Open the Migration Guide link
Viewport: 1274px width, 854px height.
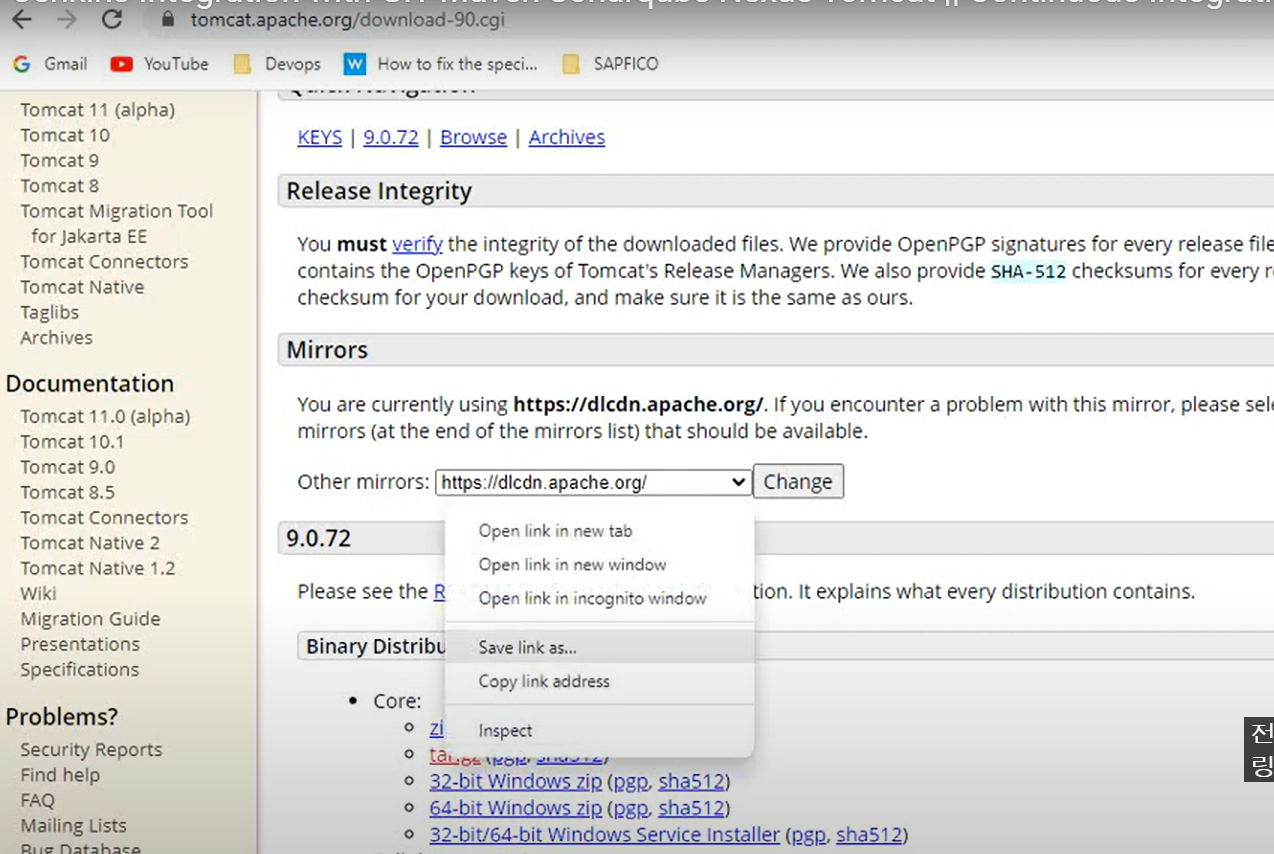pyautogui.click(x=90, y=619)
